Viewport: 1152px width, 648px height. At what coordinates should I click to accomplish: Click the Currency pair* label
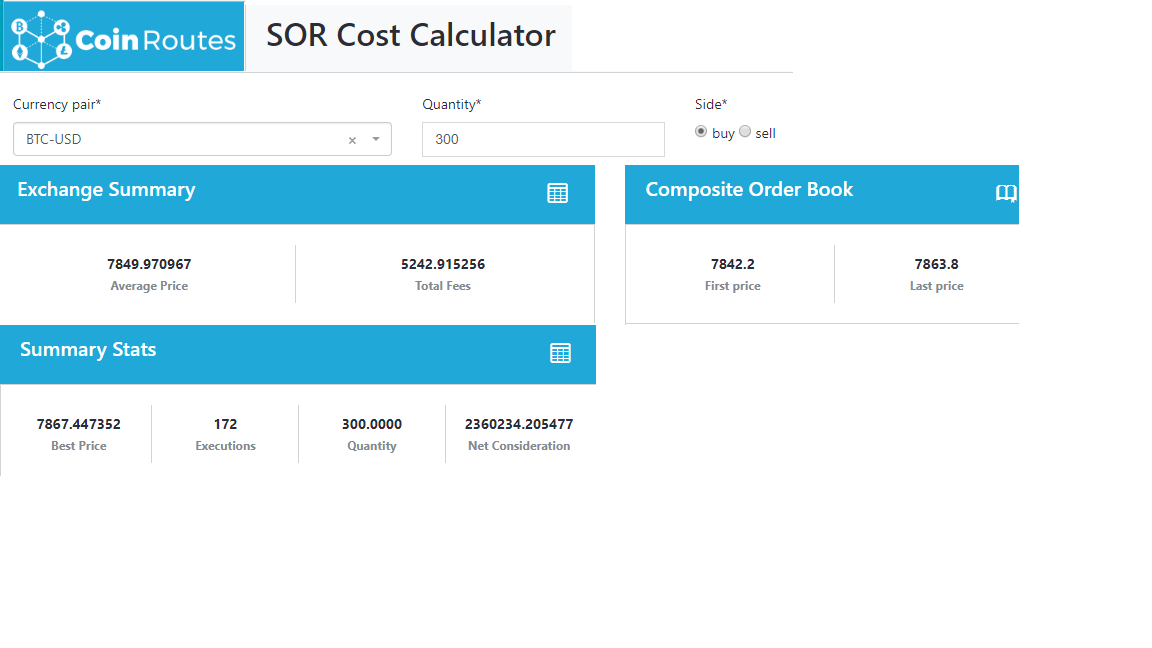[x=57, y=104]
